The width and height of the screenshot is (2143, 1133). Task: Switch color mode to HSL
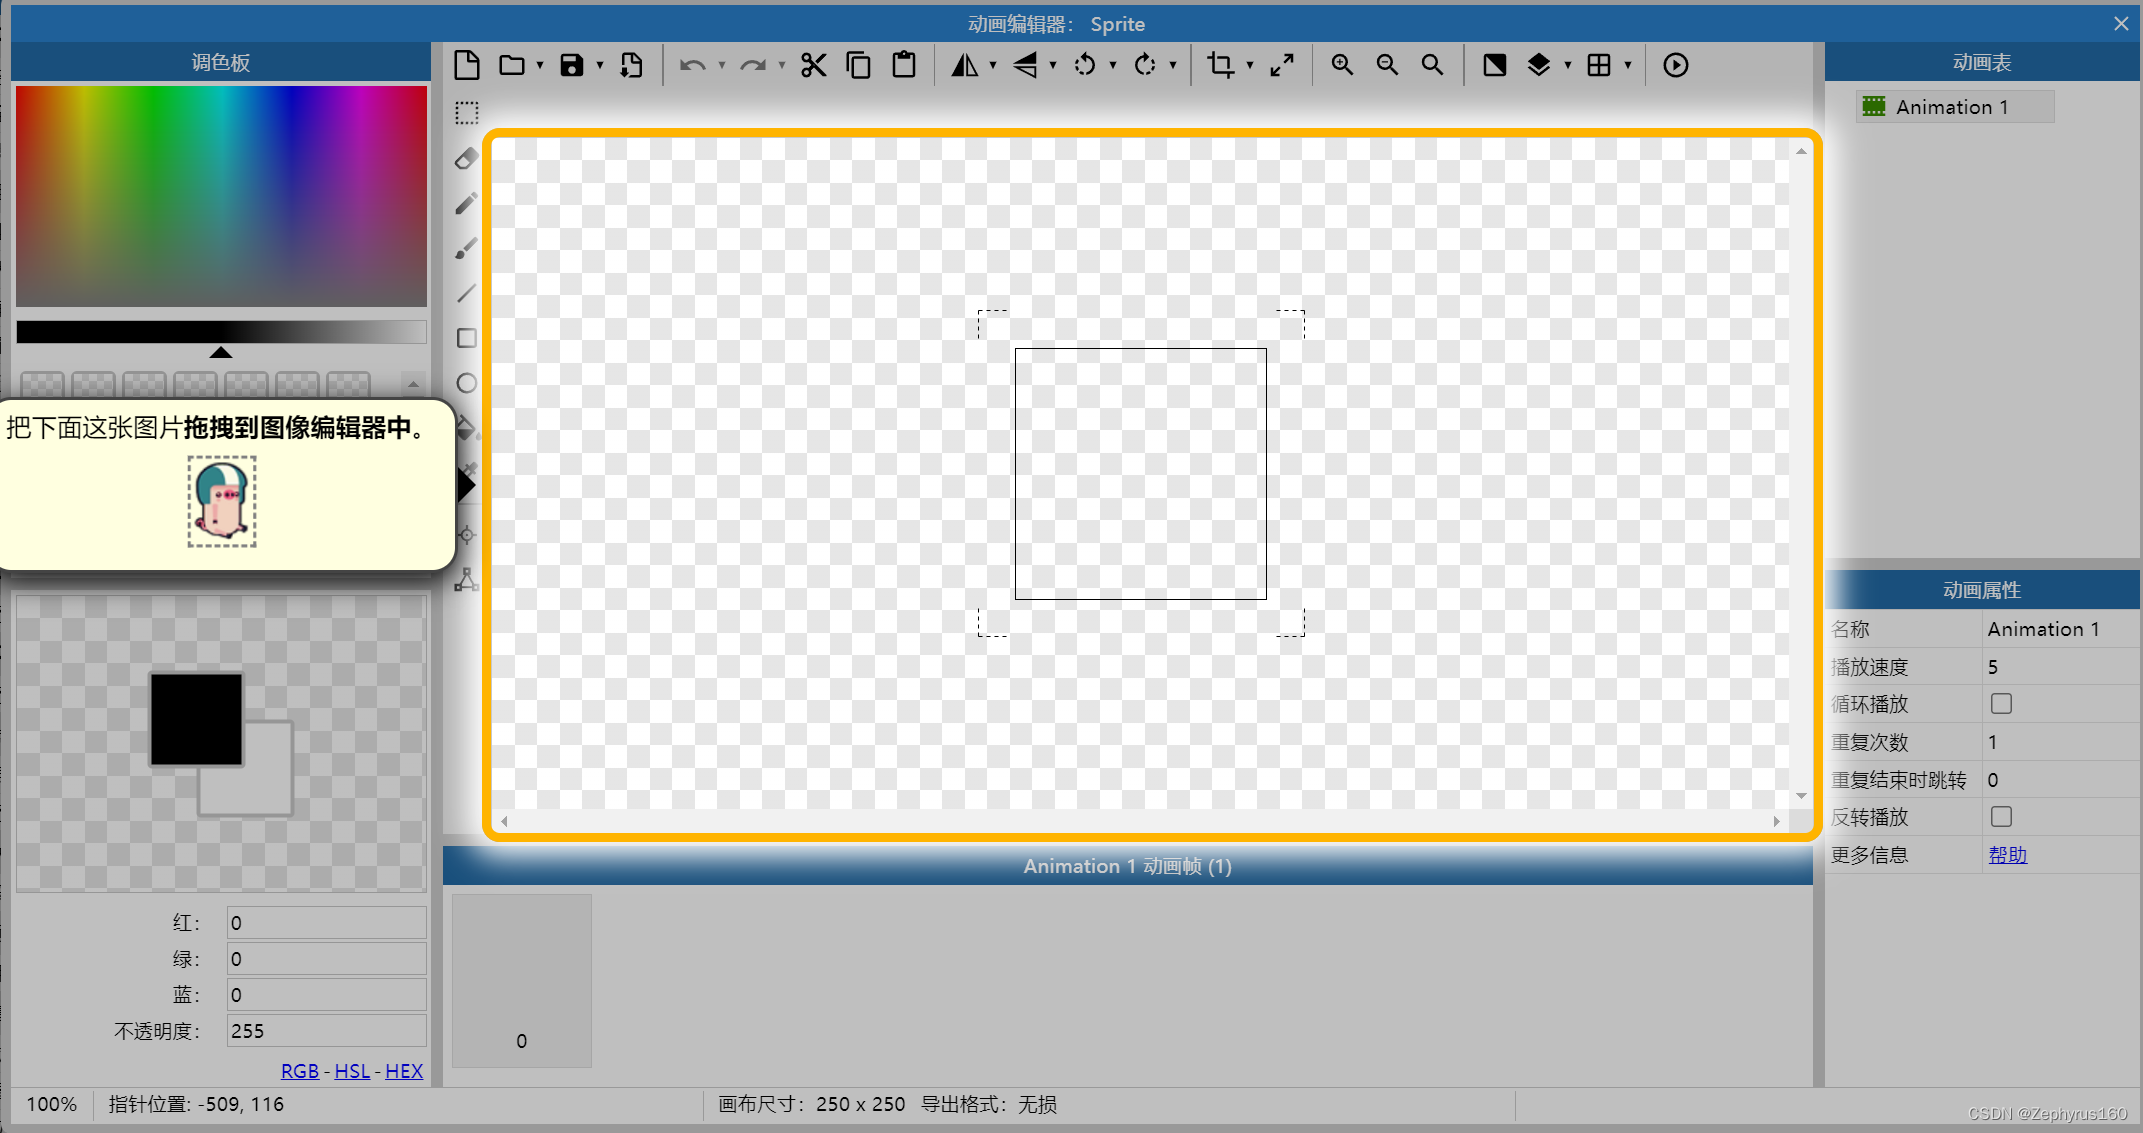pos(352,1071)
